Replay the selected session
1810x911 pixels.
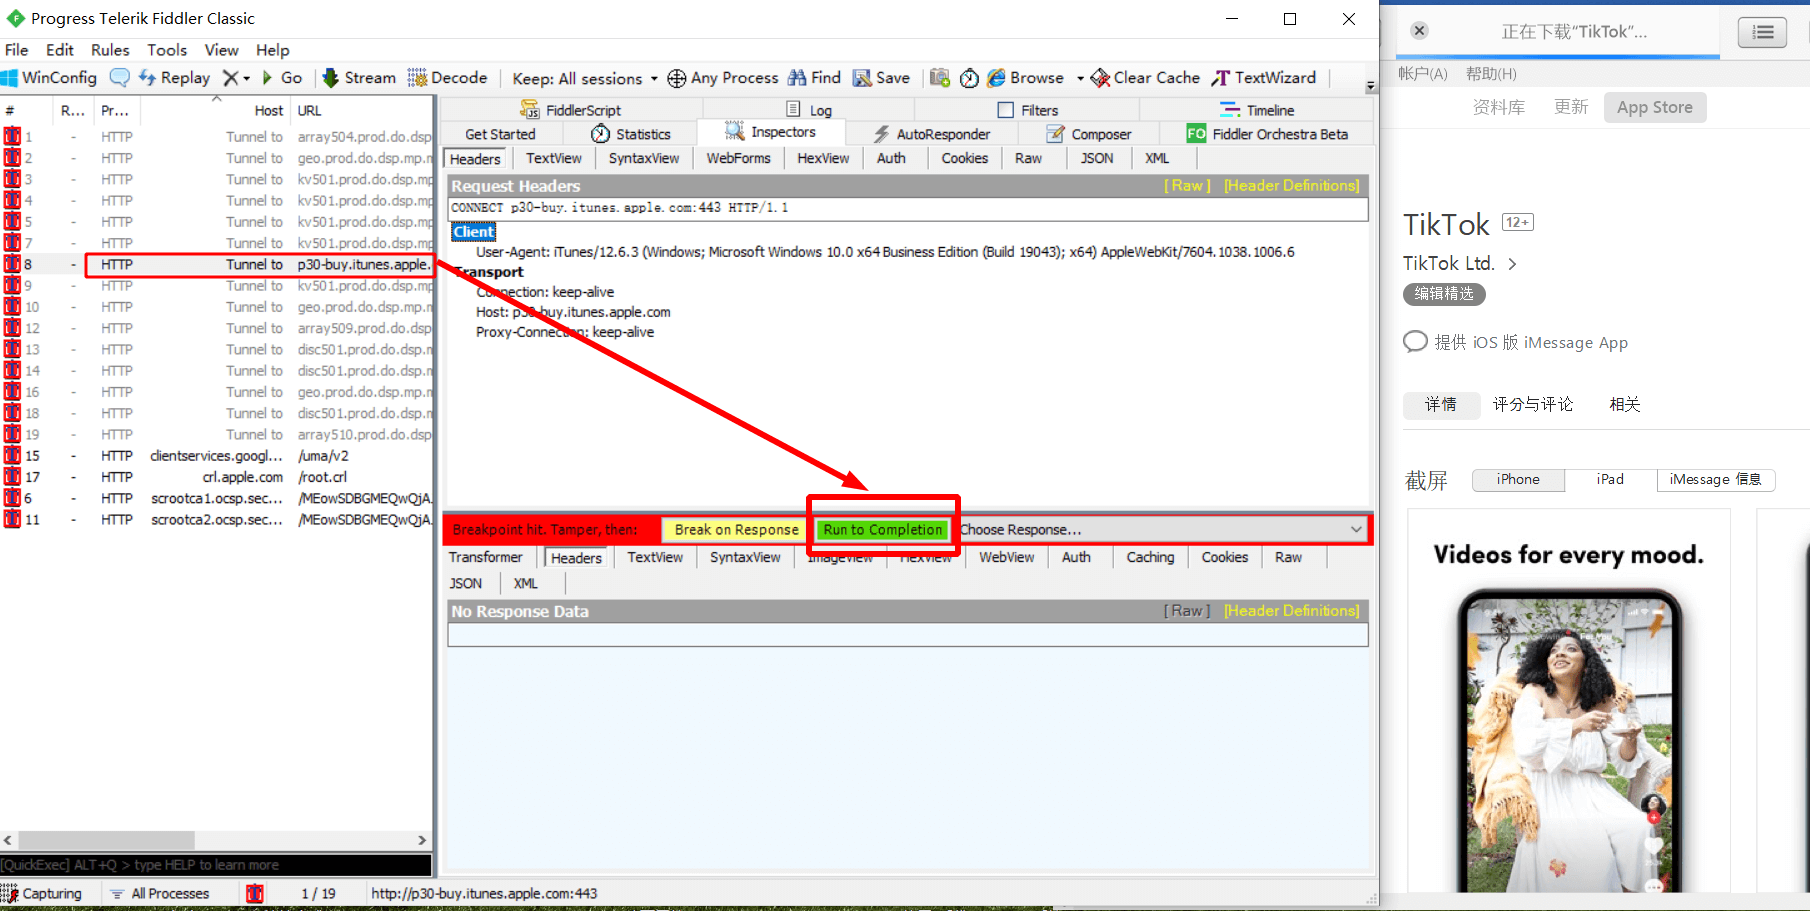[175, 78]
